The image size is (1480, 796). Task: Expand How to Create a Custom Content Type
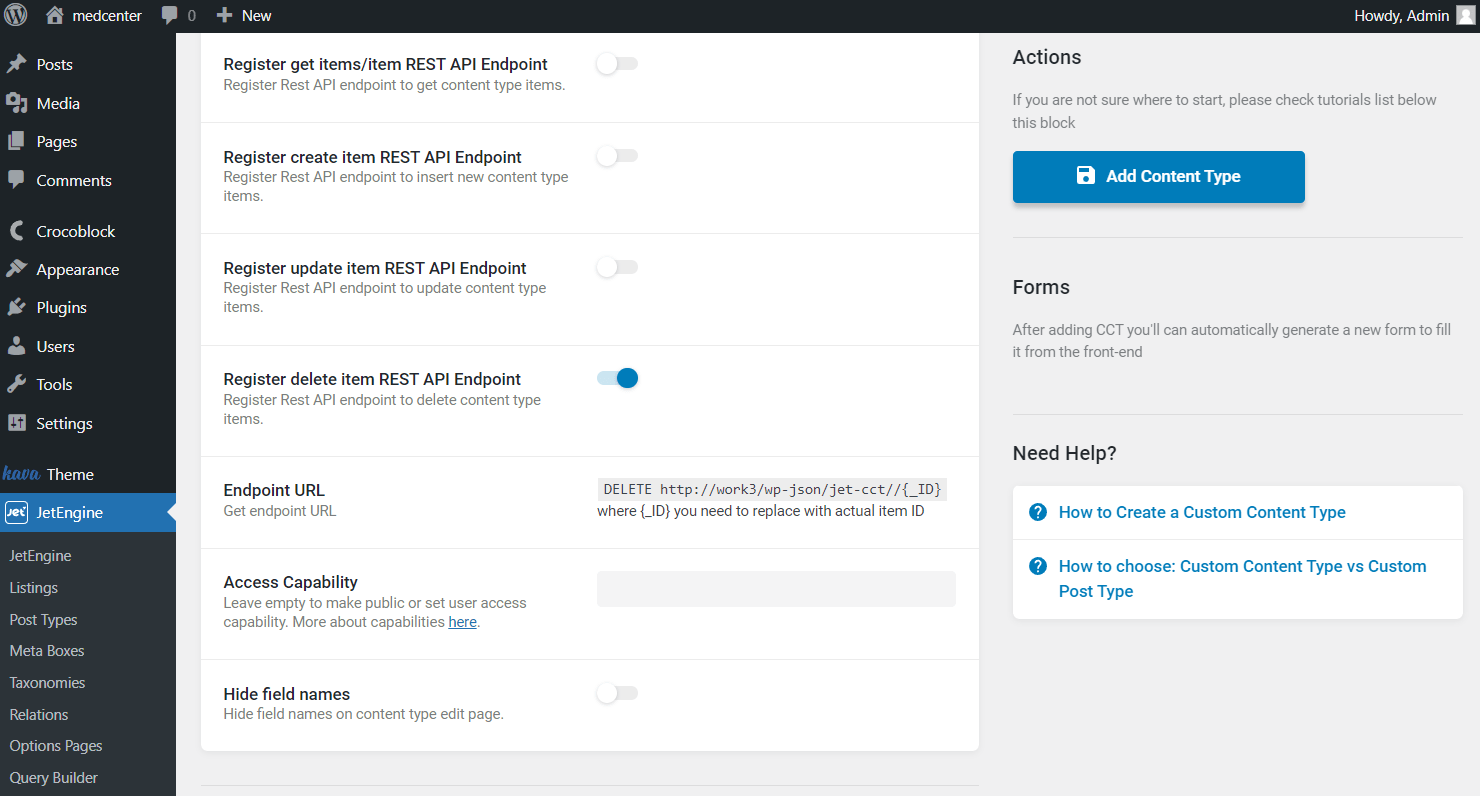click(1202, 512)
